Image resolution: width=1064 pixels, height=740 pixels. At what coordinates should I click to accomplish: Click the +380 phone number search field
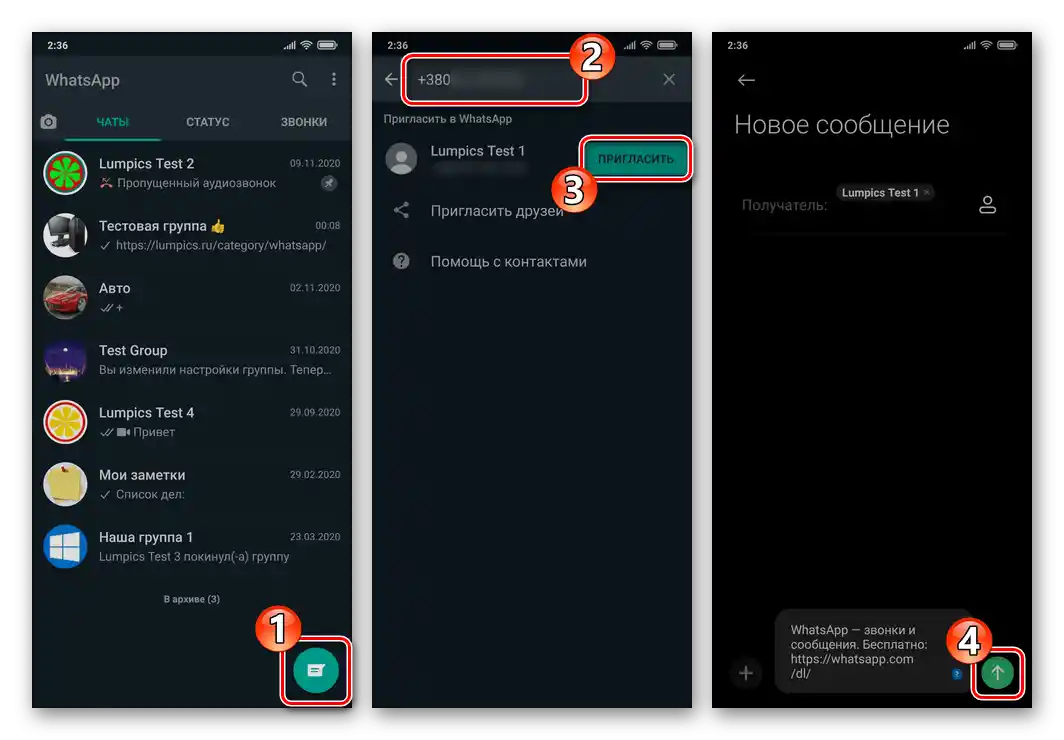[494, 79]
